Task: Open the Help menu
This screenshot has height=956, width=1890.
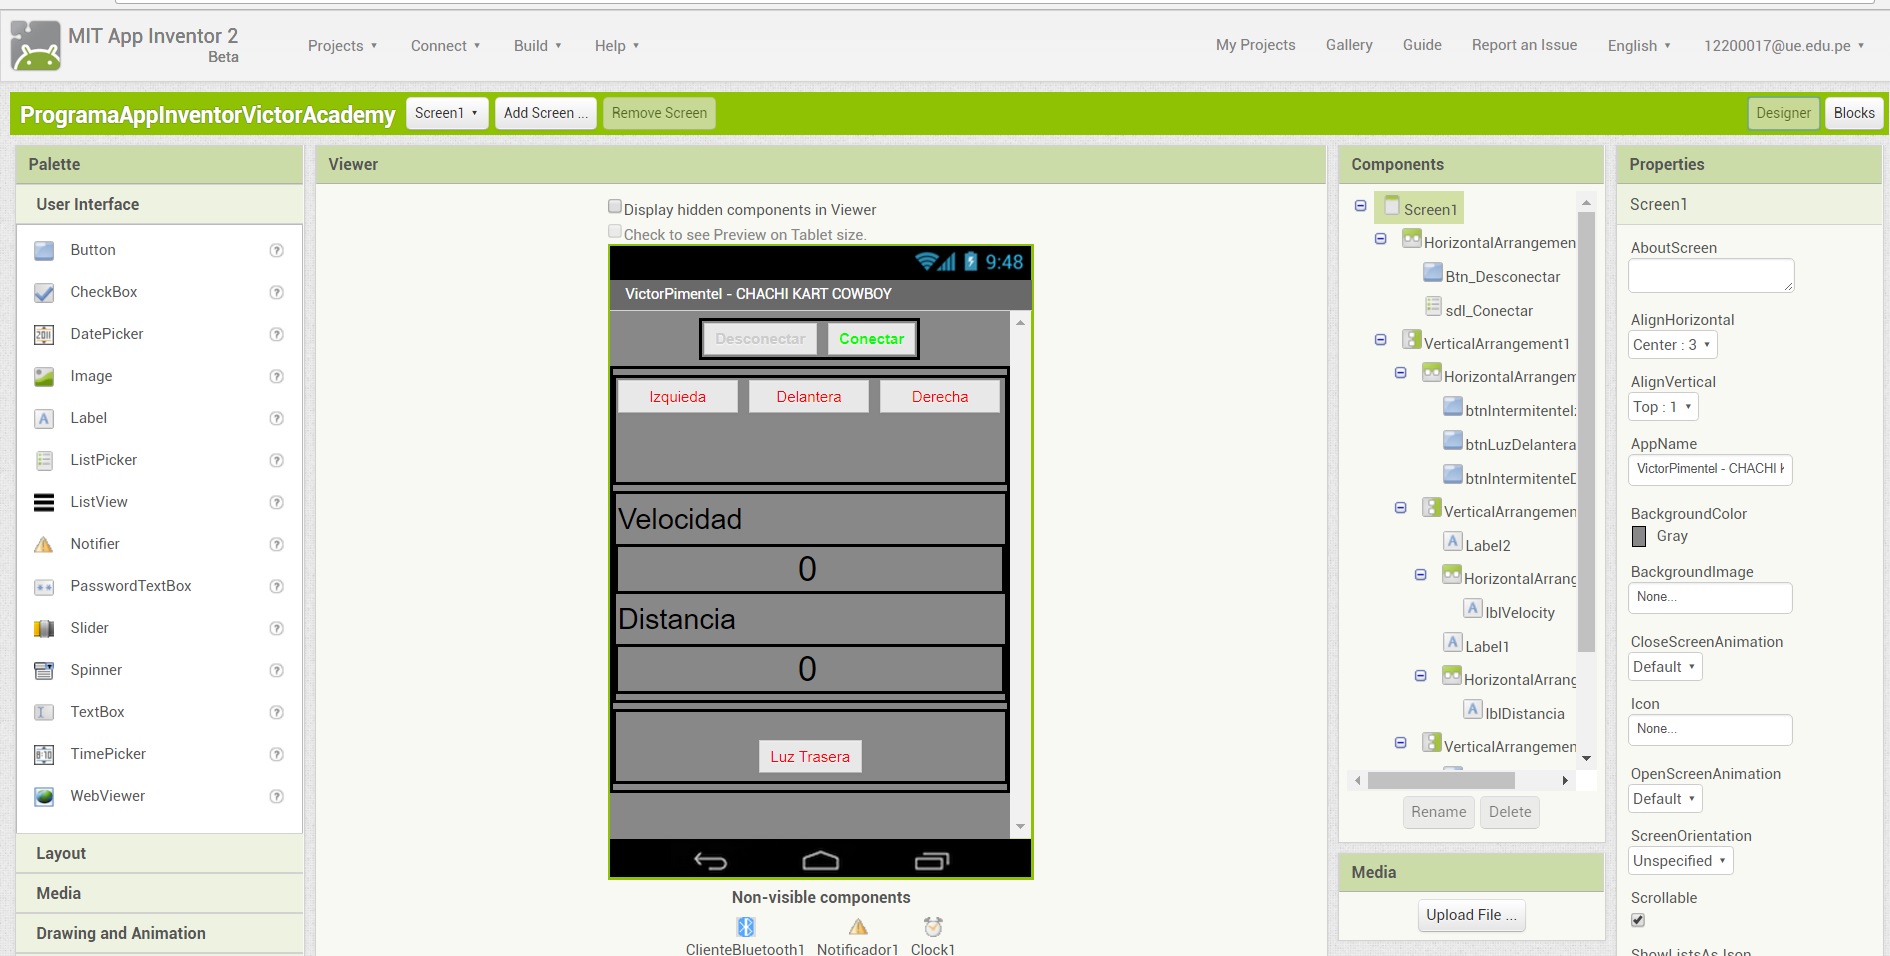Action: pyautogui.click(x=616, y=46)
